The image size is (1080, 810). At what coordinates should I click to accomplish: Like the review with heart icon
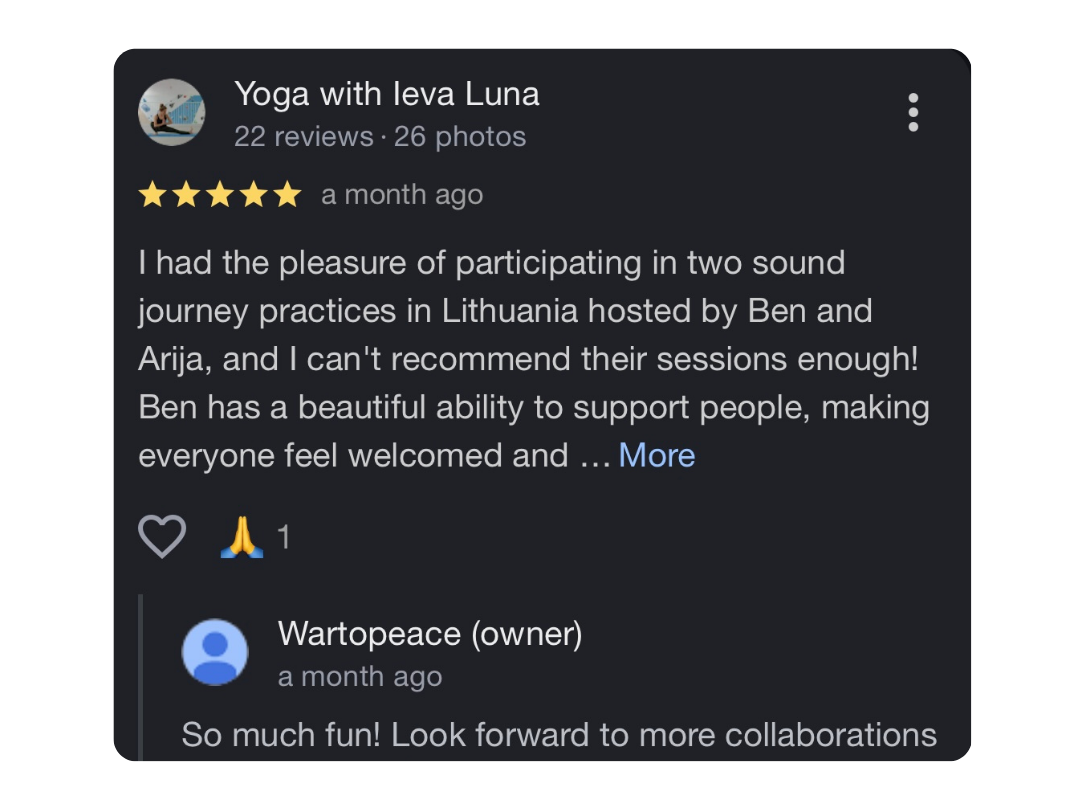(162, 537)
